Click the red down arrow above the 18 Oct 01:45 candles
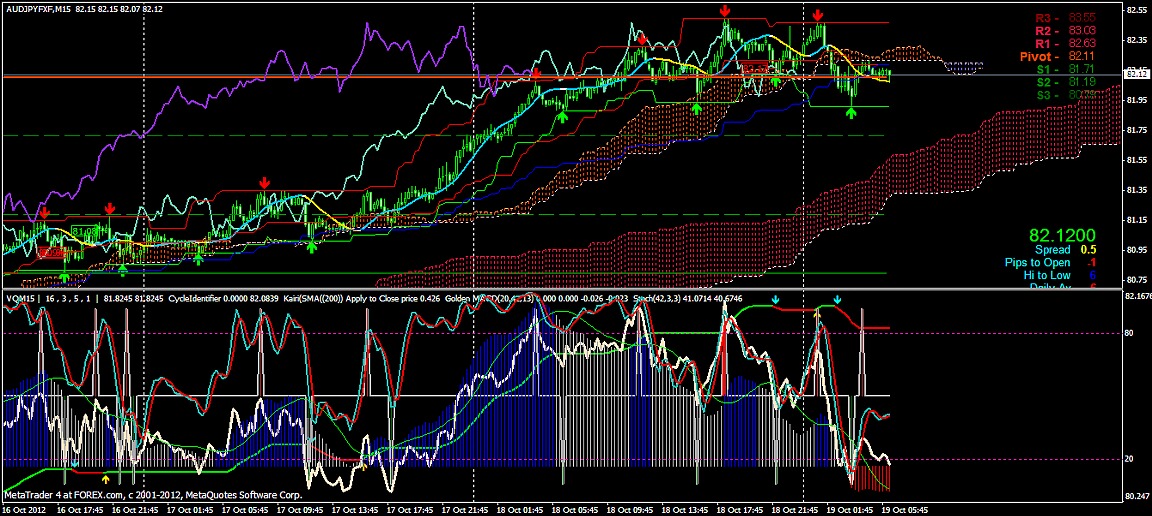 click(x=537, y=73)
